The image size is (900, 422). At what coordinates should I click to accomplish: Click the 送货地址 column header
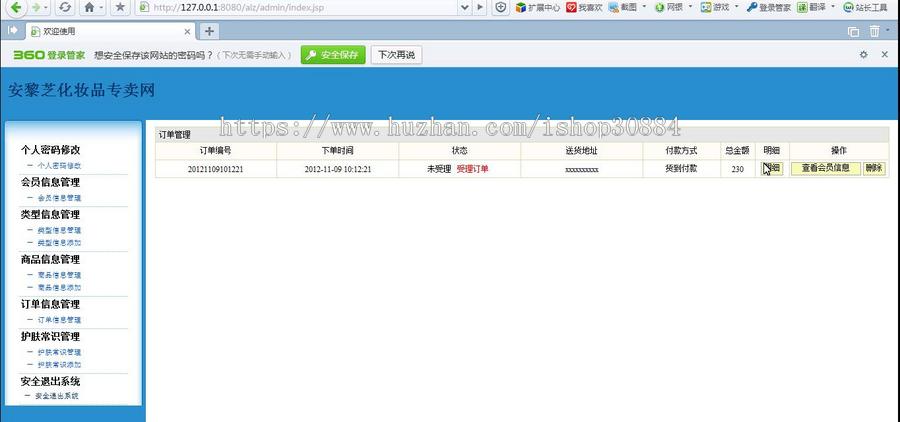tap(581, 150)
